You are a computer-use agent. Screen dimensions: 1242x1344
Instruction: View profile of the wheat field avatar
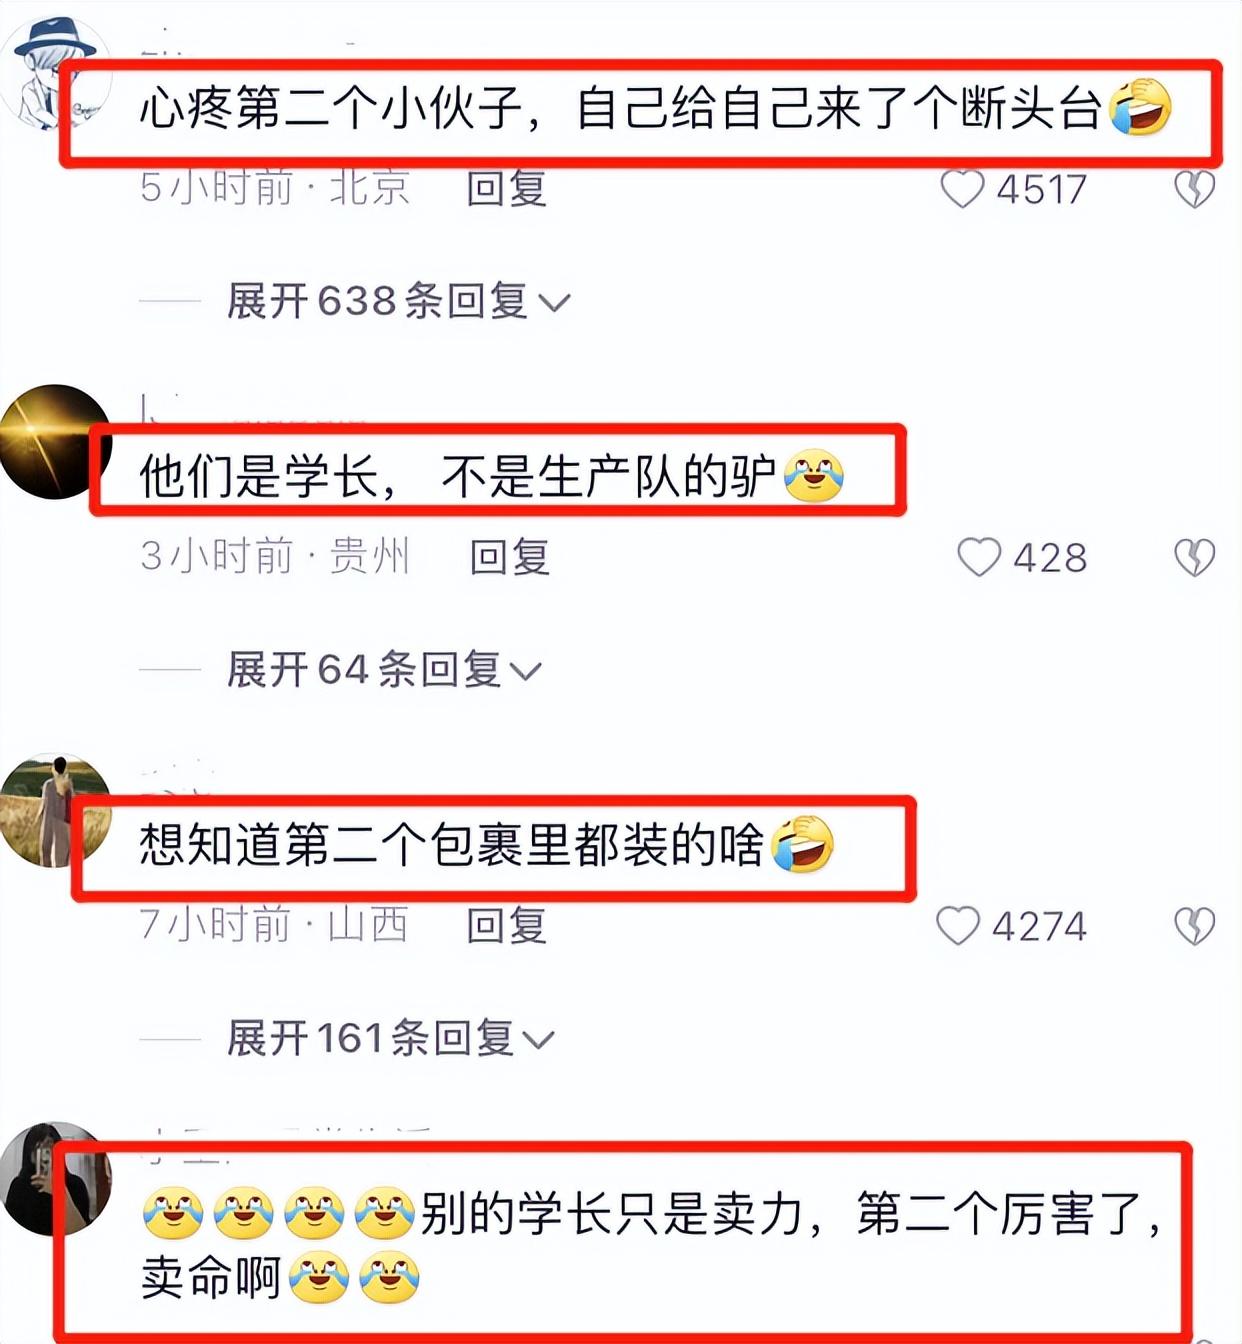coord(54,810)
